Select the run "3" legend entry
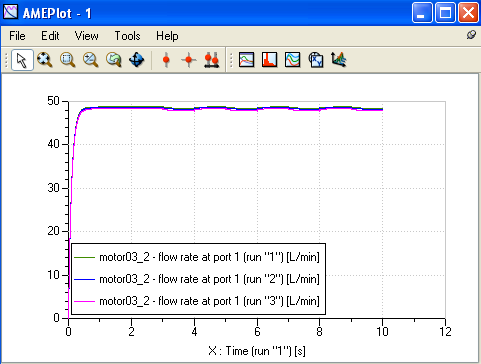The image size is (481, 364). point(198,301)
